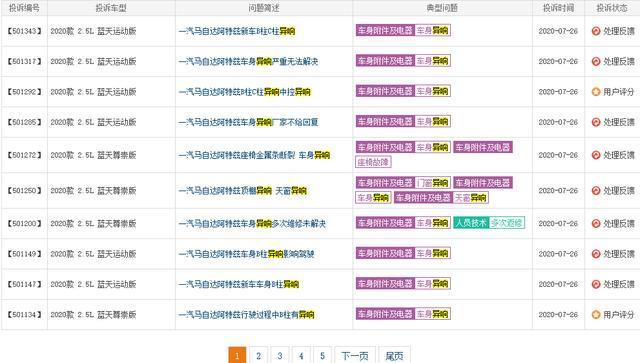The height and width of the screenshot is (363, 640).
Task: Click the 投诉时间 column header
Action: coord(558,8)
